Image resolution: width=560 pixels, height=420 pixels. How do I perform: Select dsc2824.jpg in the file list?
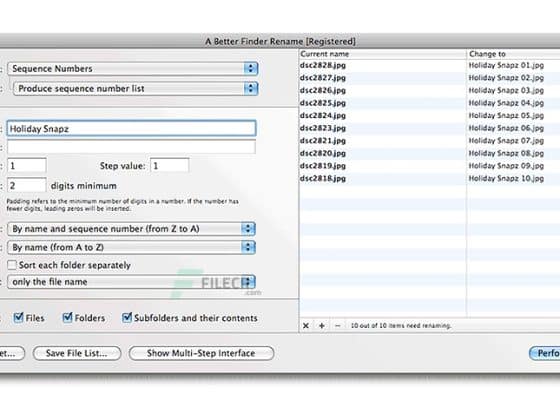(323, 115)
